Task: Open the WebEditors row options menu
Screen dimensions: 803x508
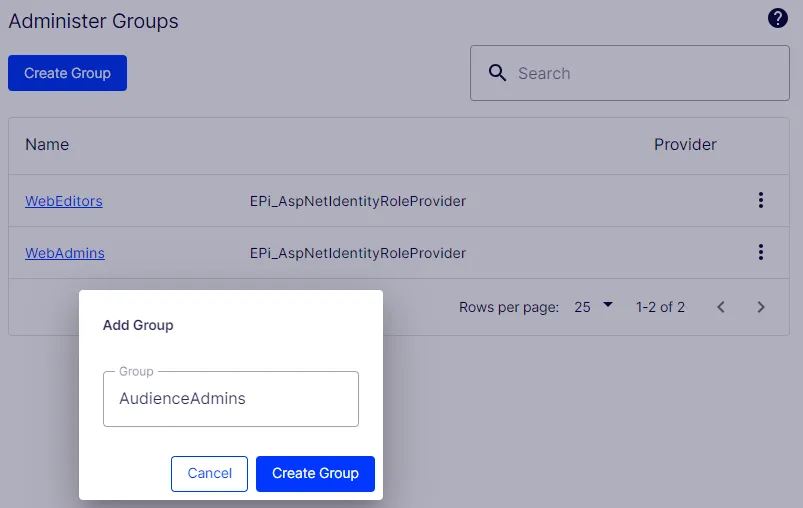Action: click(x=760, y=200)
